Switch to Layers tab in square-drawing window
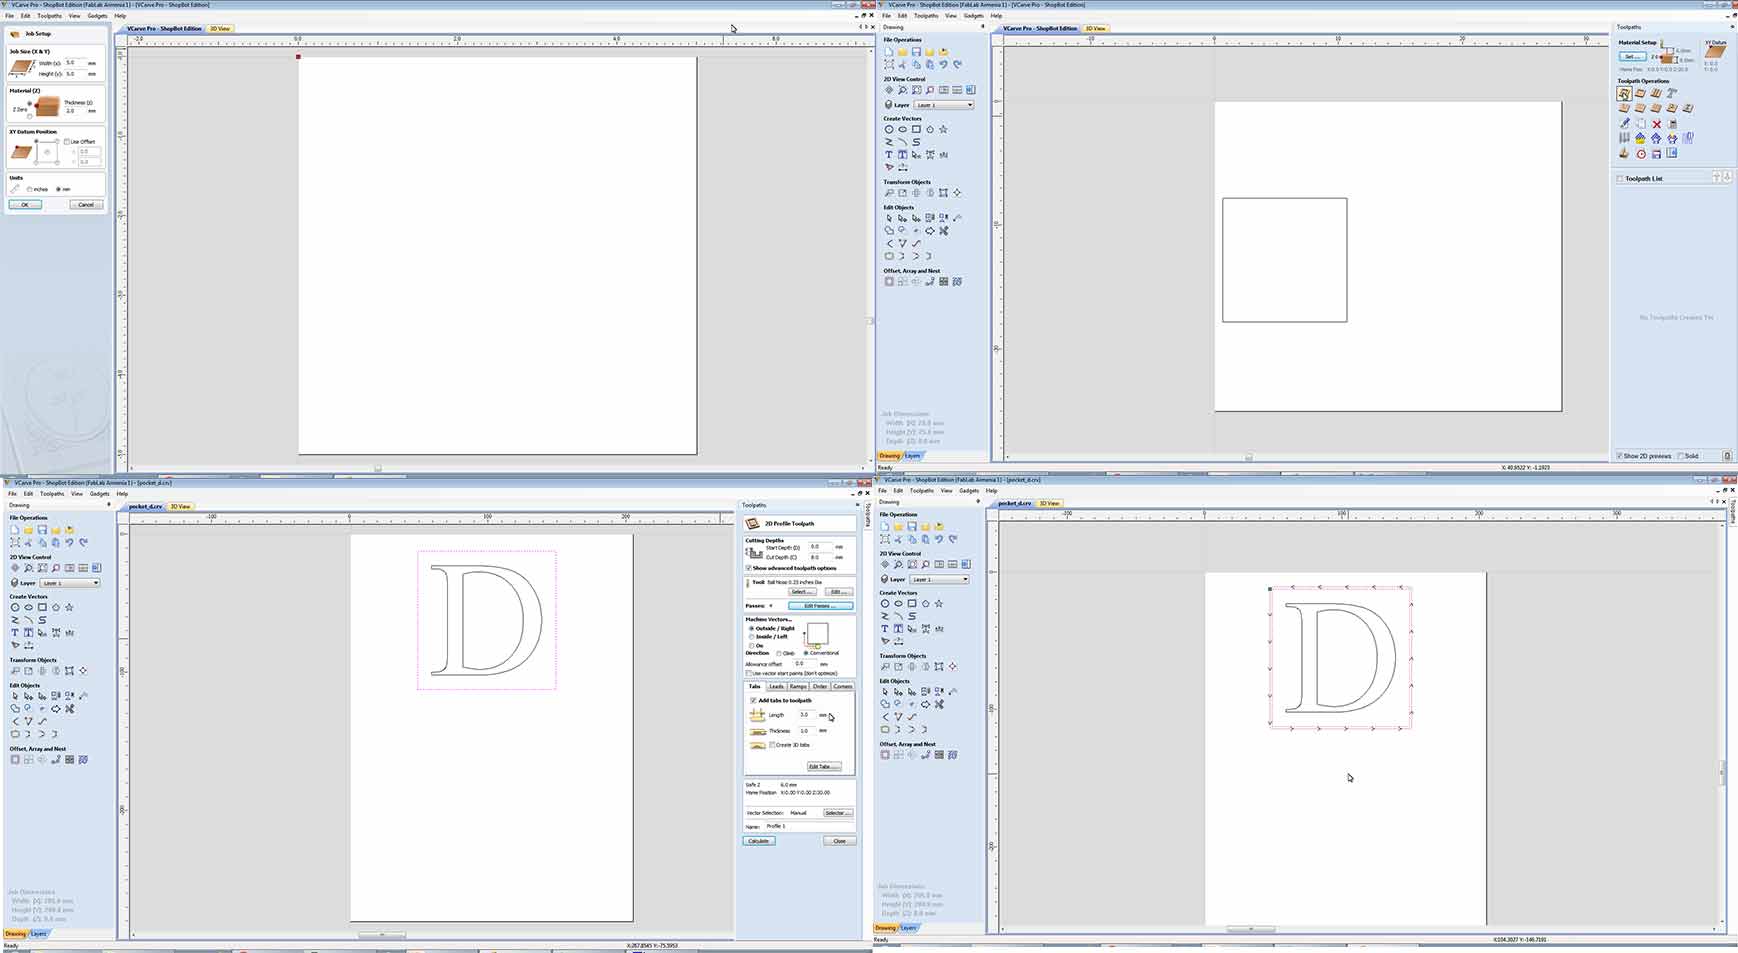Image resolution: width=1738 pixels, height=953 pixels. coord(912,456)
